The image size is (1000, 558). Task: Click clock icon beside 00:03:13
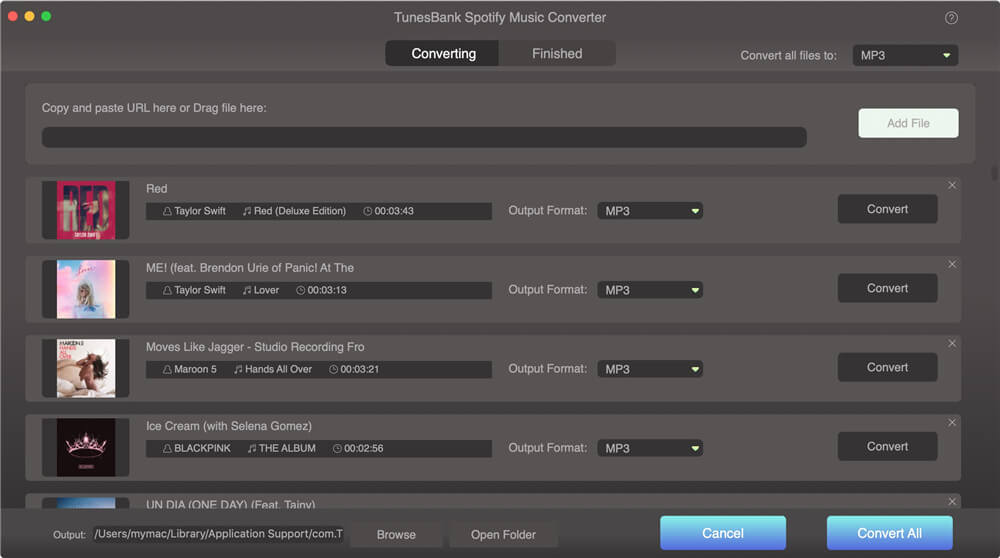[300, 290]
